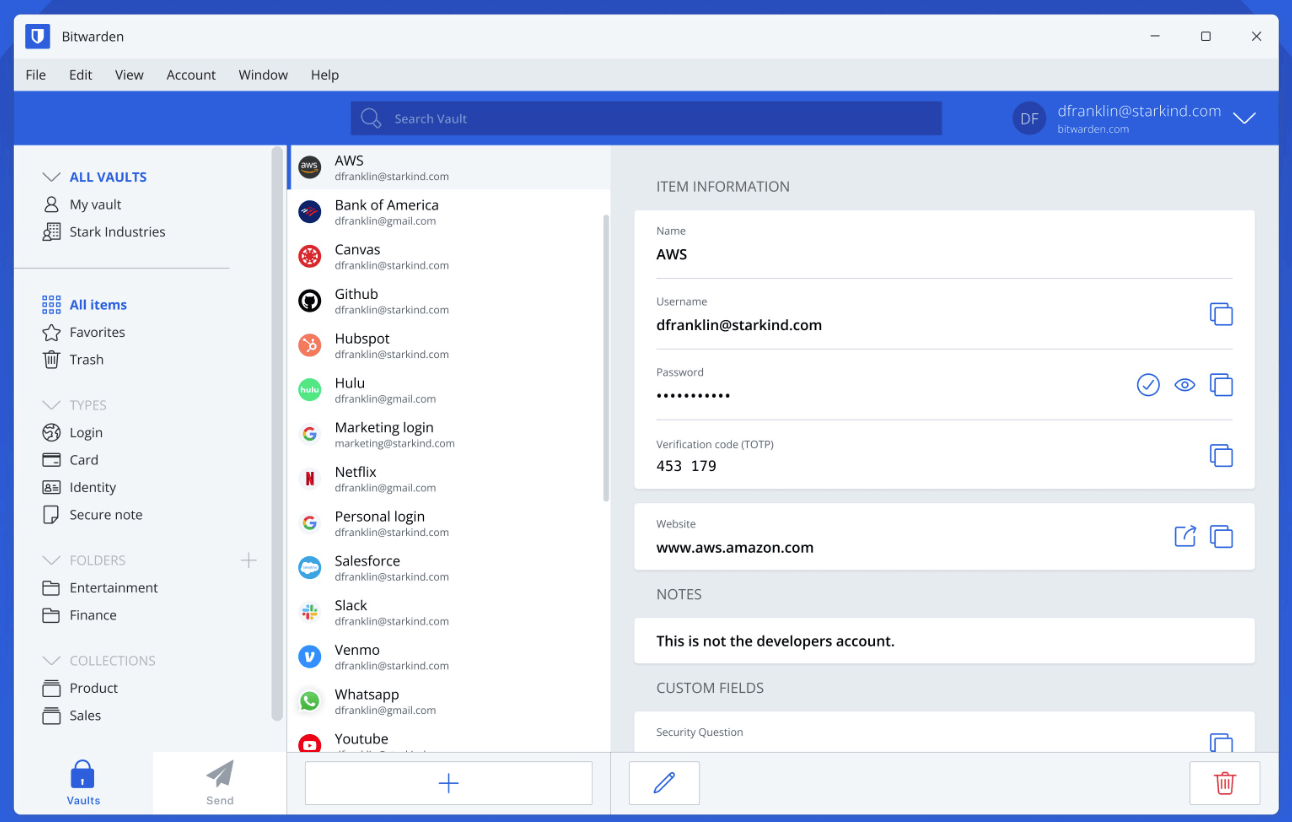Select the Marketing login entry
This screenshot has width=1292, height=822.
coord(446,434)
